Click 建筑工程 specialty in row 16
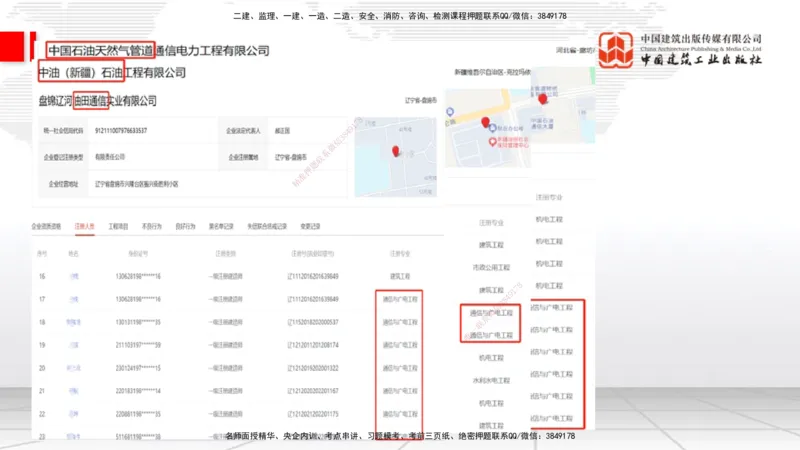 click(400, 277)
